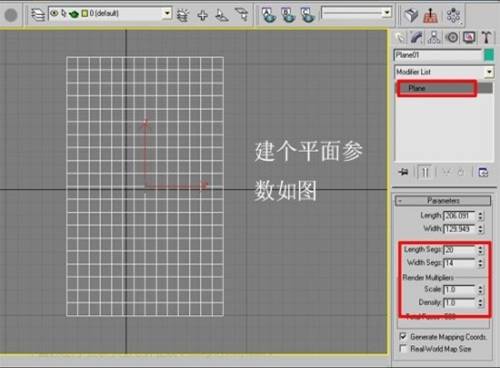The height and width of the screenshot is (368, 500).
Task: Open the layer dropdown showing 0 (default)
Action: pyautogui.click(x=167, y=14)
